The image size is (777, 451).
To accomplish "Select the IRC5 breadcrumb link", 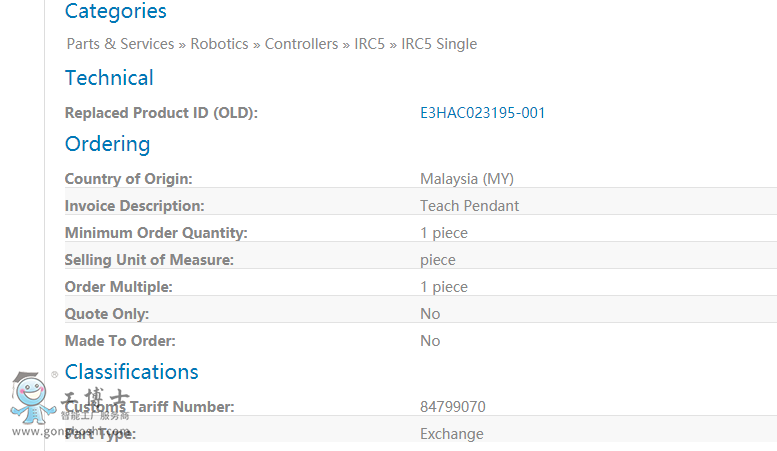I will [370, 44].
